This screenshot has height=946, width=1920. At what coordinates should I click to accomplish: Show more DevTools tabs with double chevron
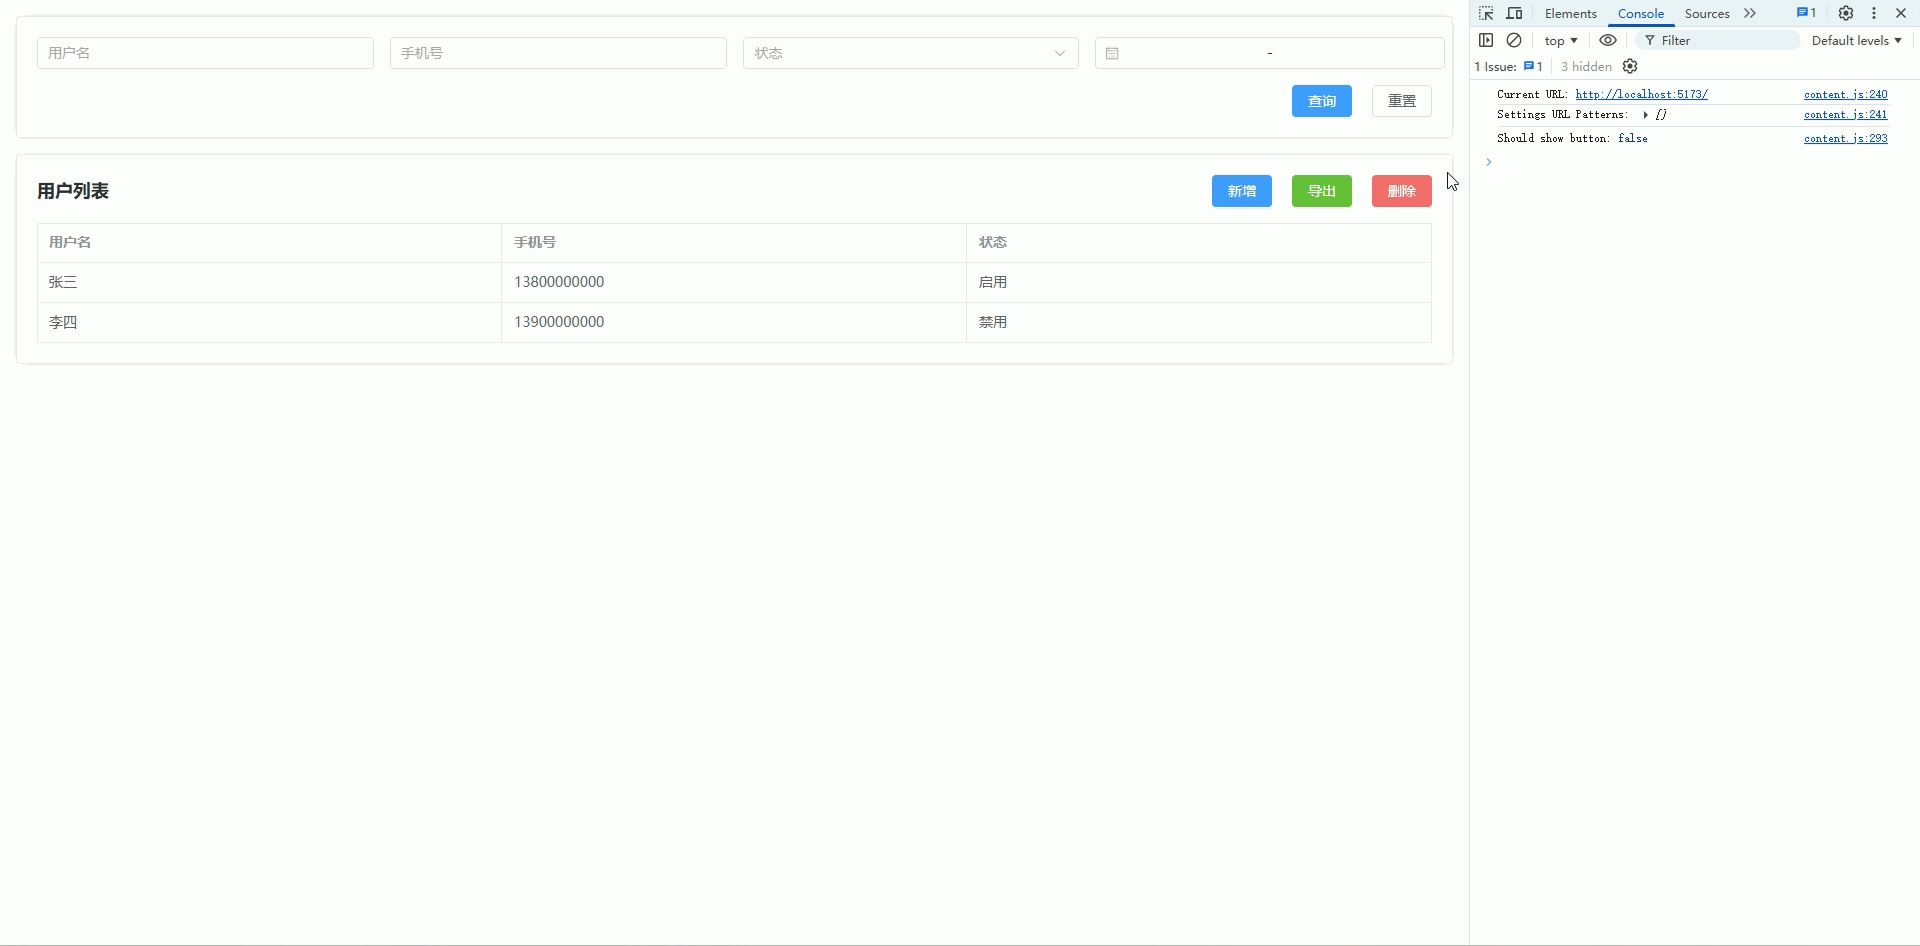1750,13
